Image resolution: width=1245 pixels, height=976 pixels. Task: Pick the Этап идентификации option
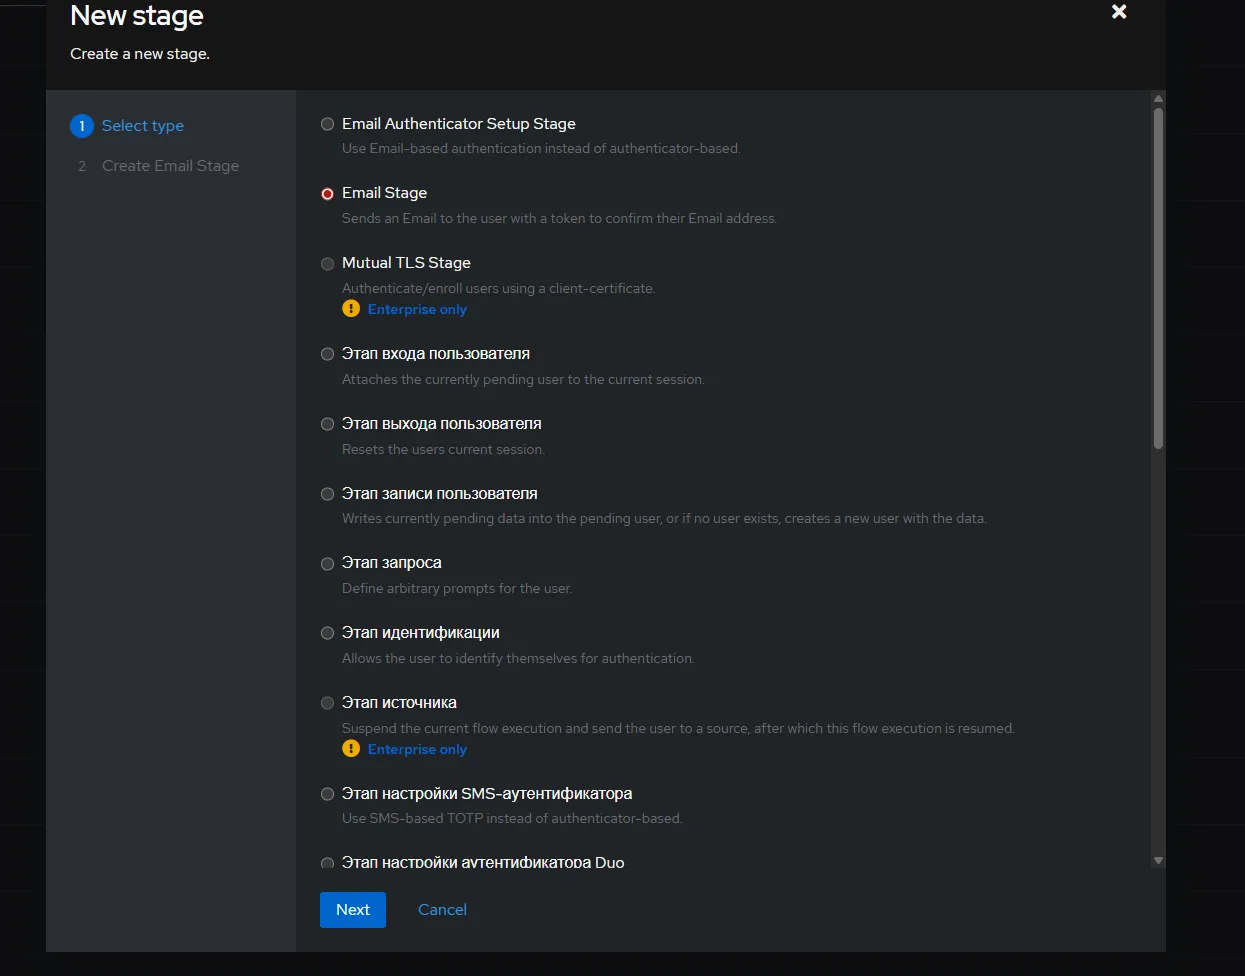(327, 633)
